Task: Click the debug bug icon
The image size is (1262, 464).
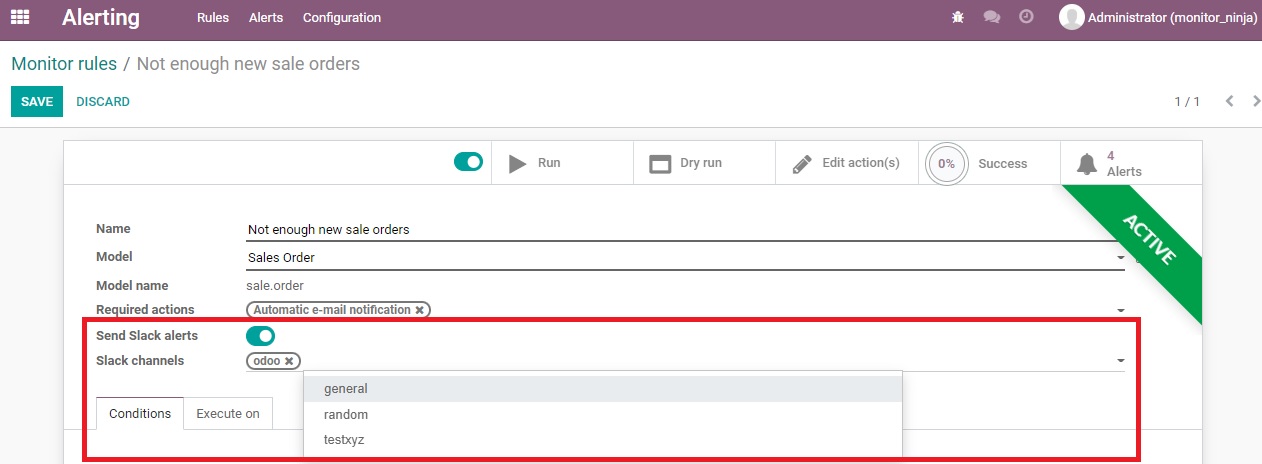Action: tap(958, 17)
